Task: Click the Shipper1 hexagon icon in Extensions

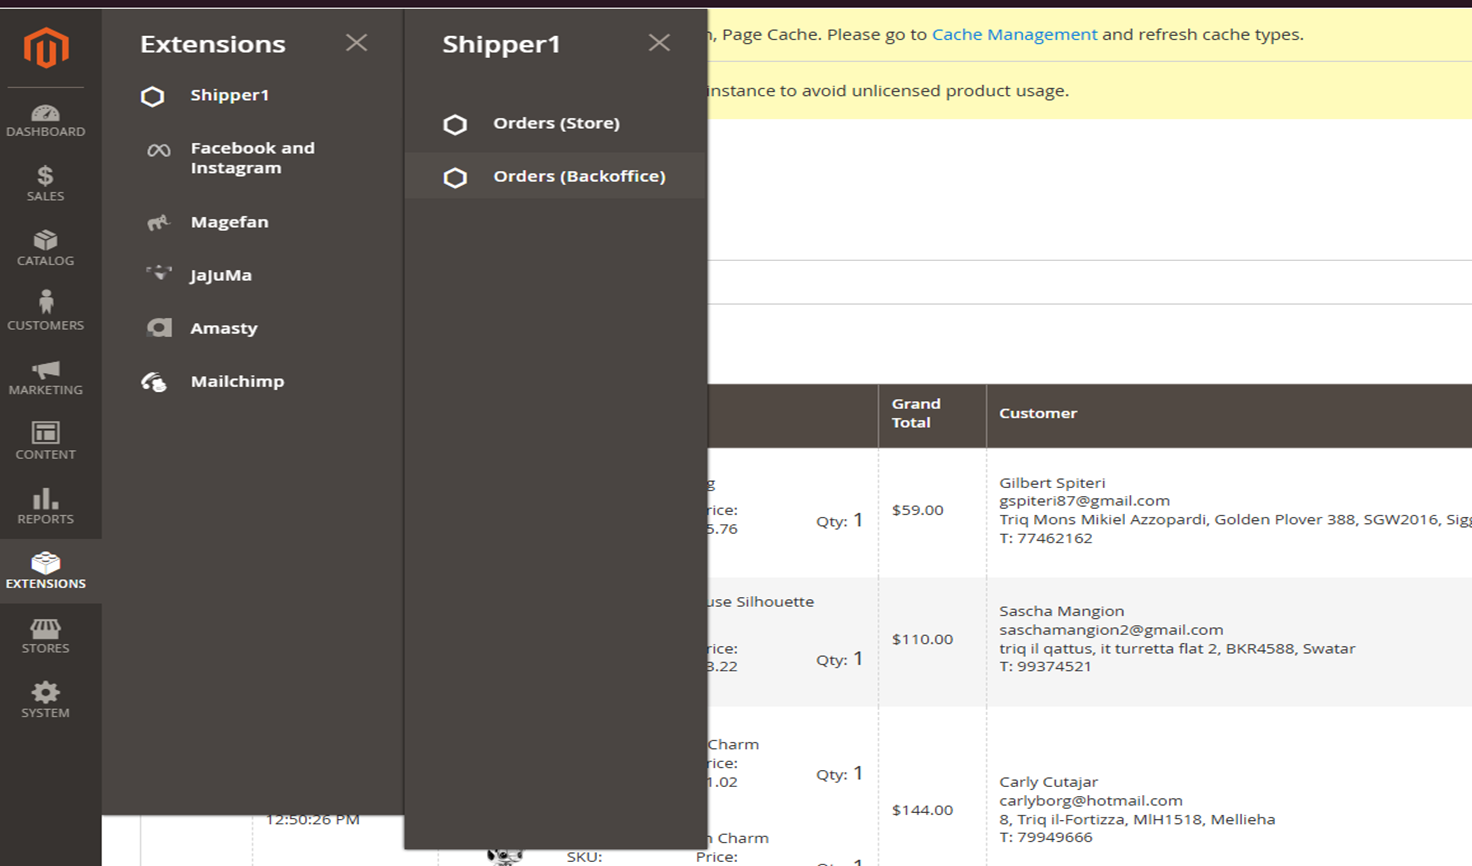Action: [x=153, y=96]
